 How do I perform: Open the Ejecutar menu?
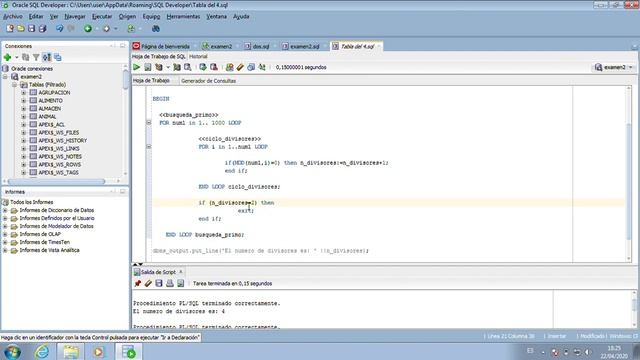(102, 16)
